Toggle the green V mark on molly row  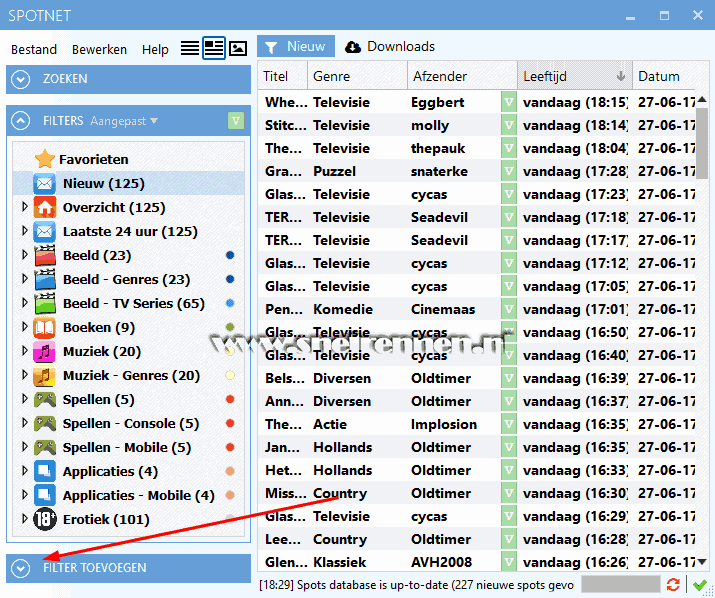508,125
